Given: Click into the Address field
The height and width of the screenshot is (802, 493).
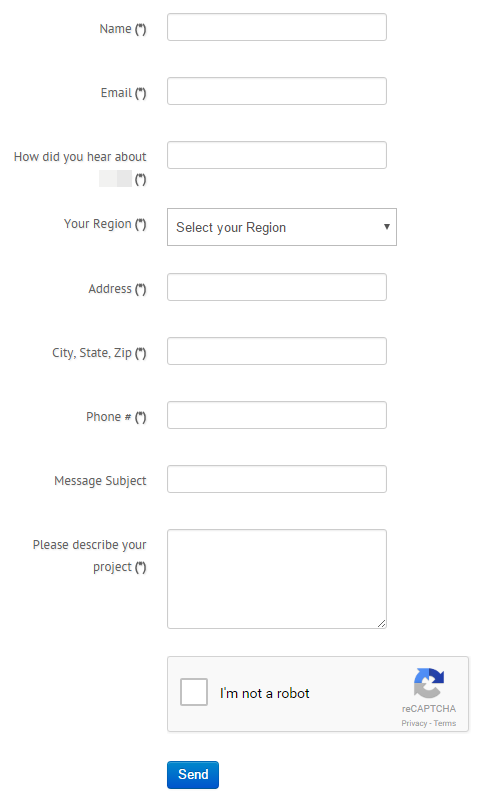Looking at the screenshot, I should [277, 287].
